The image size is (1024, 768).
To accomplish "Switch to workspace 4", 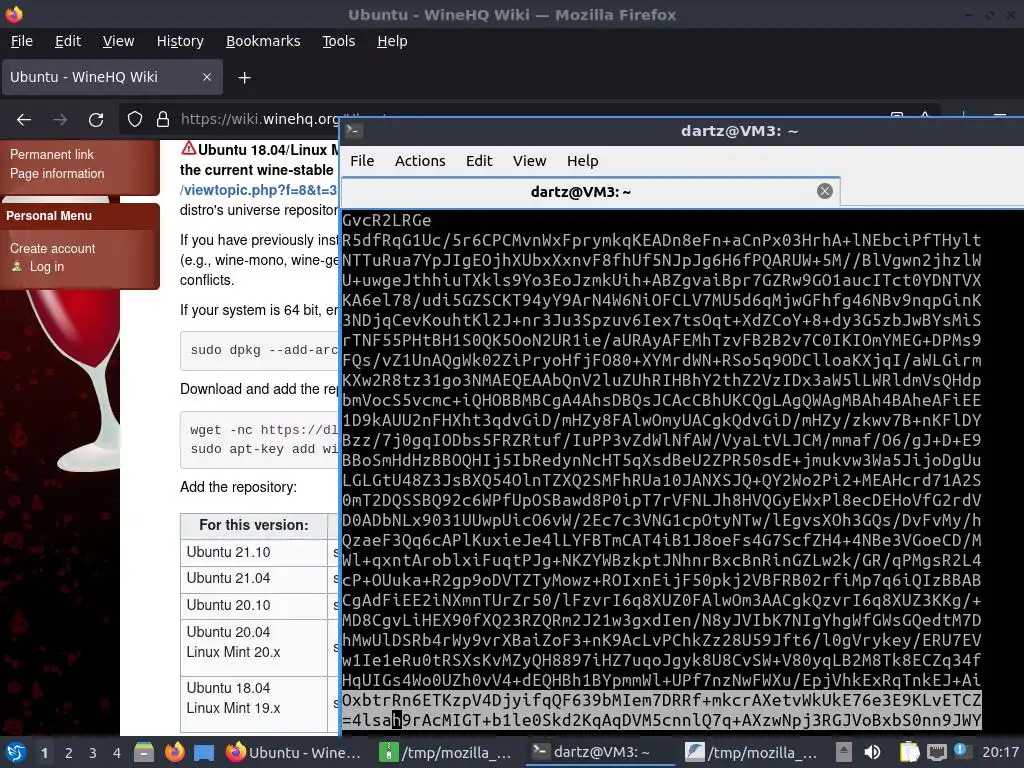I will point(116,752).
